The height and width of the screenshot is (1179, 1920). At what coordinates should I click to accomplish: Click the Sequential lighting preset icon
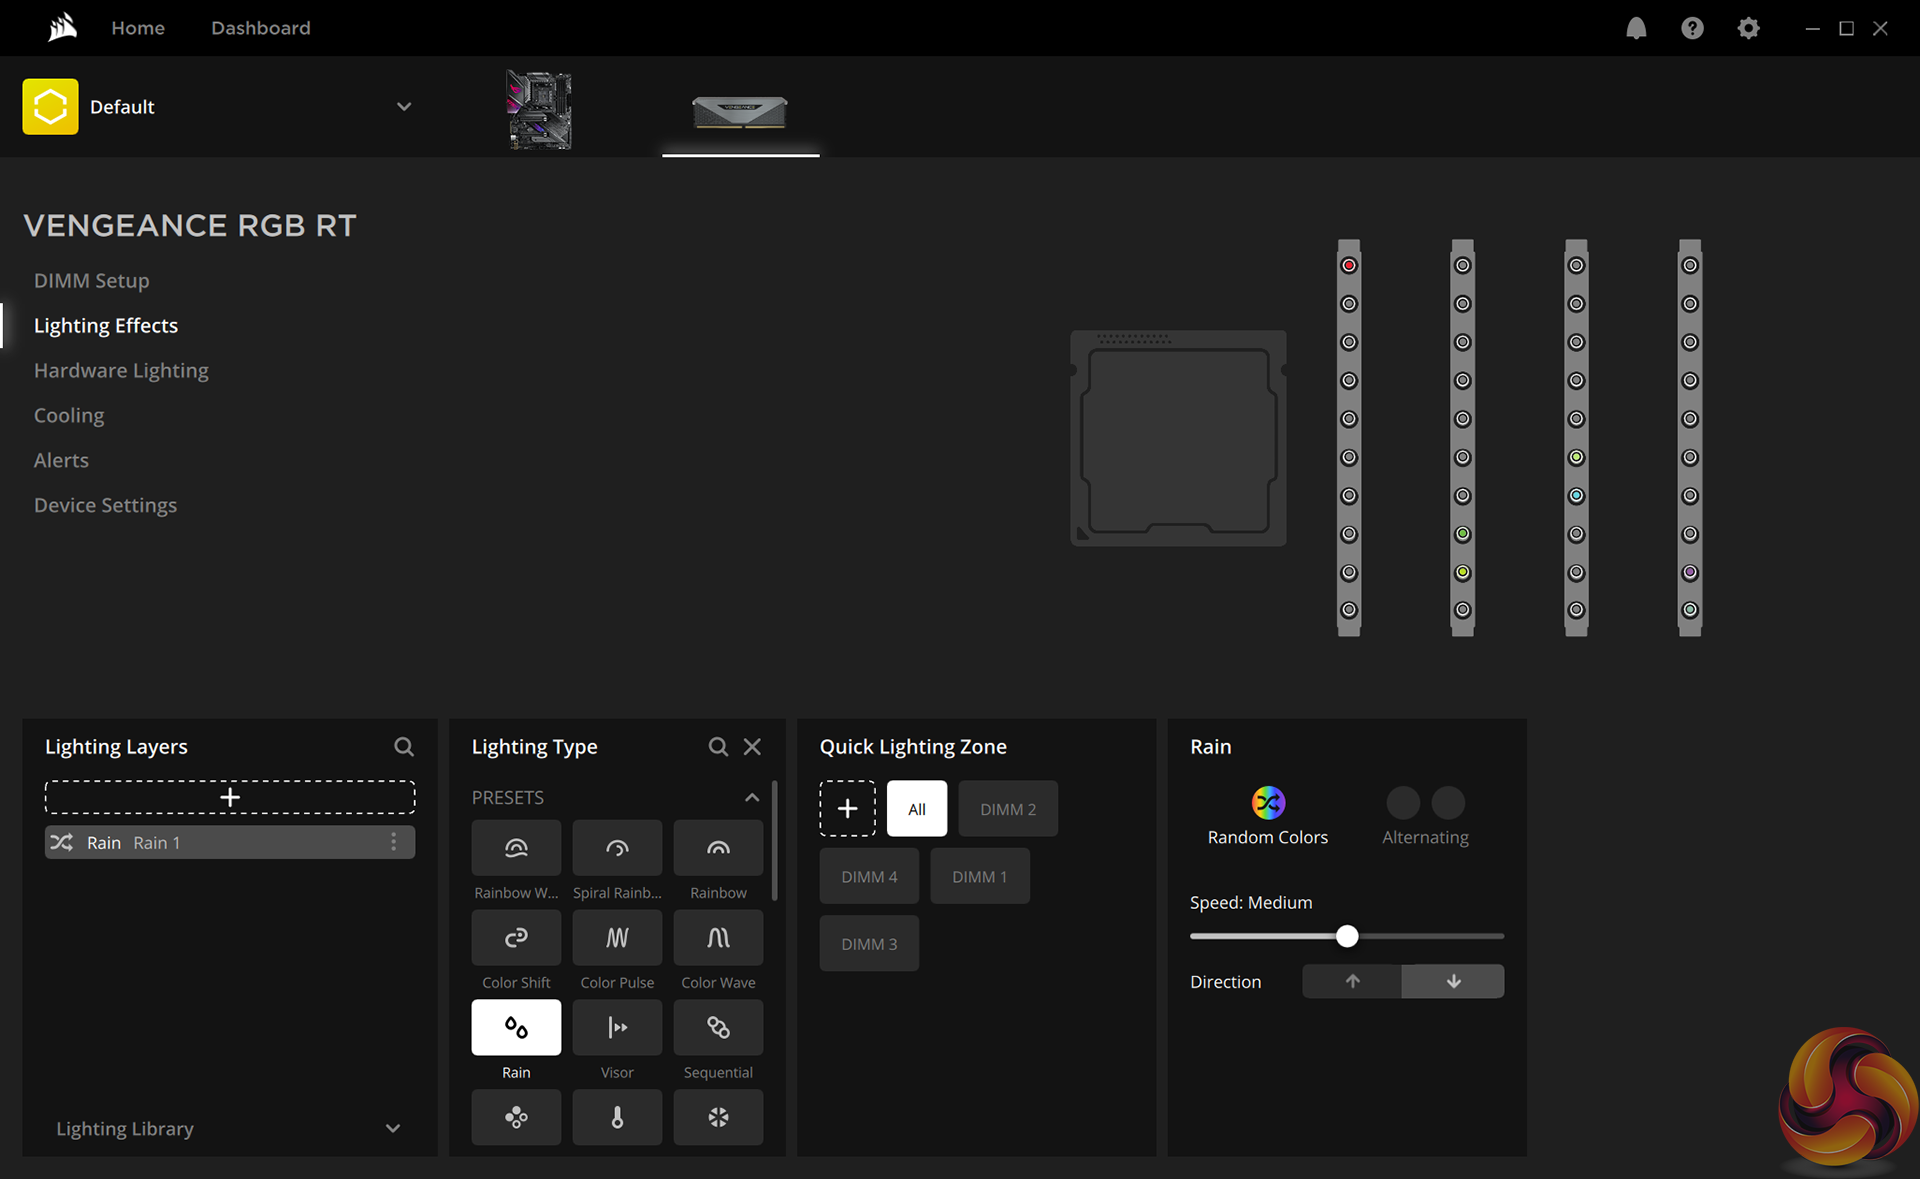click(x=718, y=1027)
